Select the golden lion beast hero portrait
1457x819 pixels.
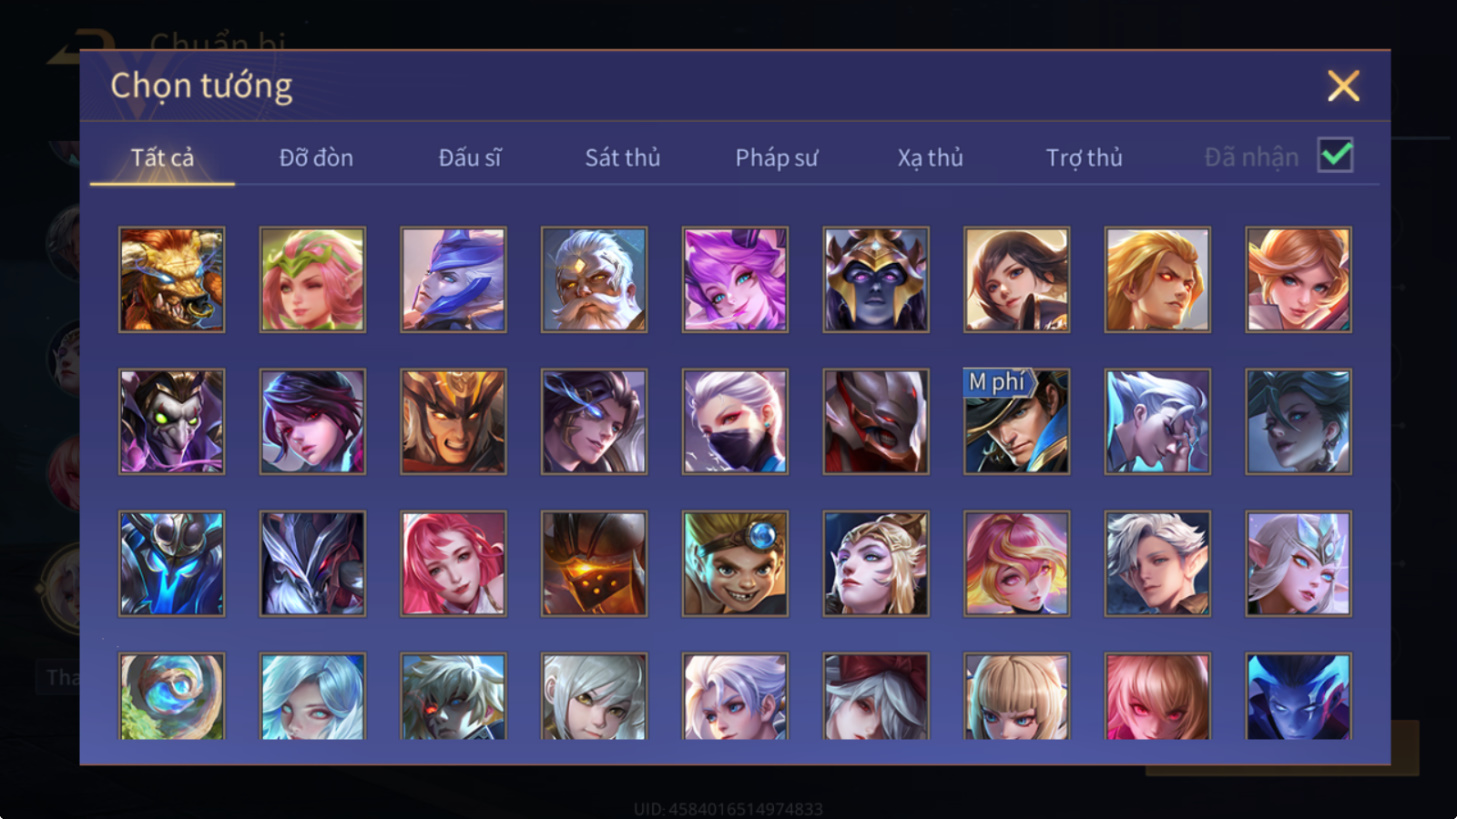click(x=172, y=279)
